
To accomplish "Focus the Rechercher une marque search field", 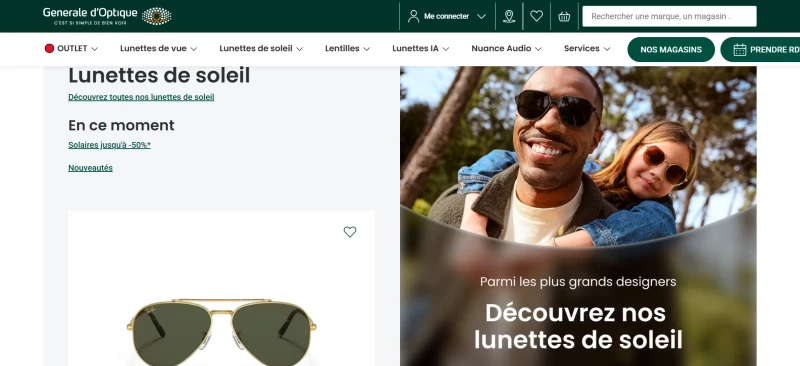I will click(669, 16).
